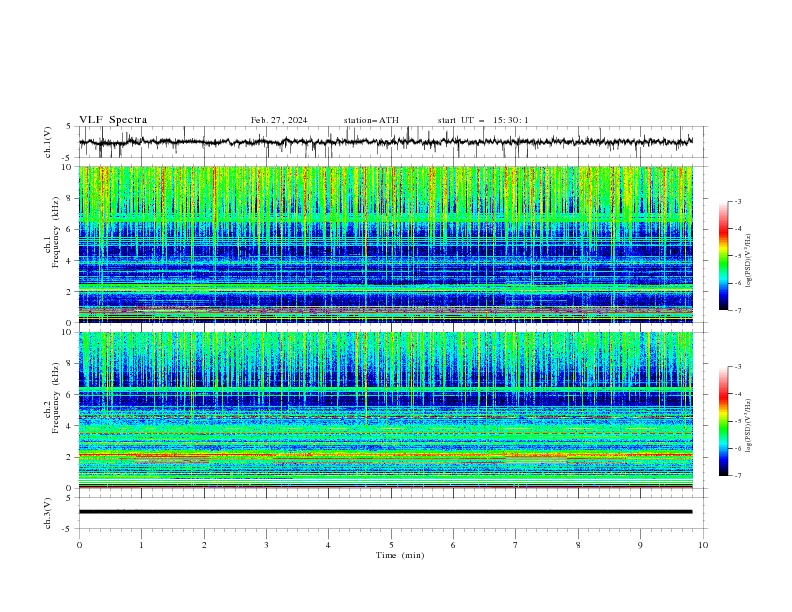792x612 pixels.
Task: Click the "5" voltage tick of ch.3(V) axis
Action: coord(70,498)
